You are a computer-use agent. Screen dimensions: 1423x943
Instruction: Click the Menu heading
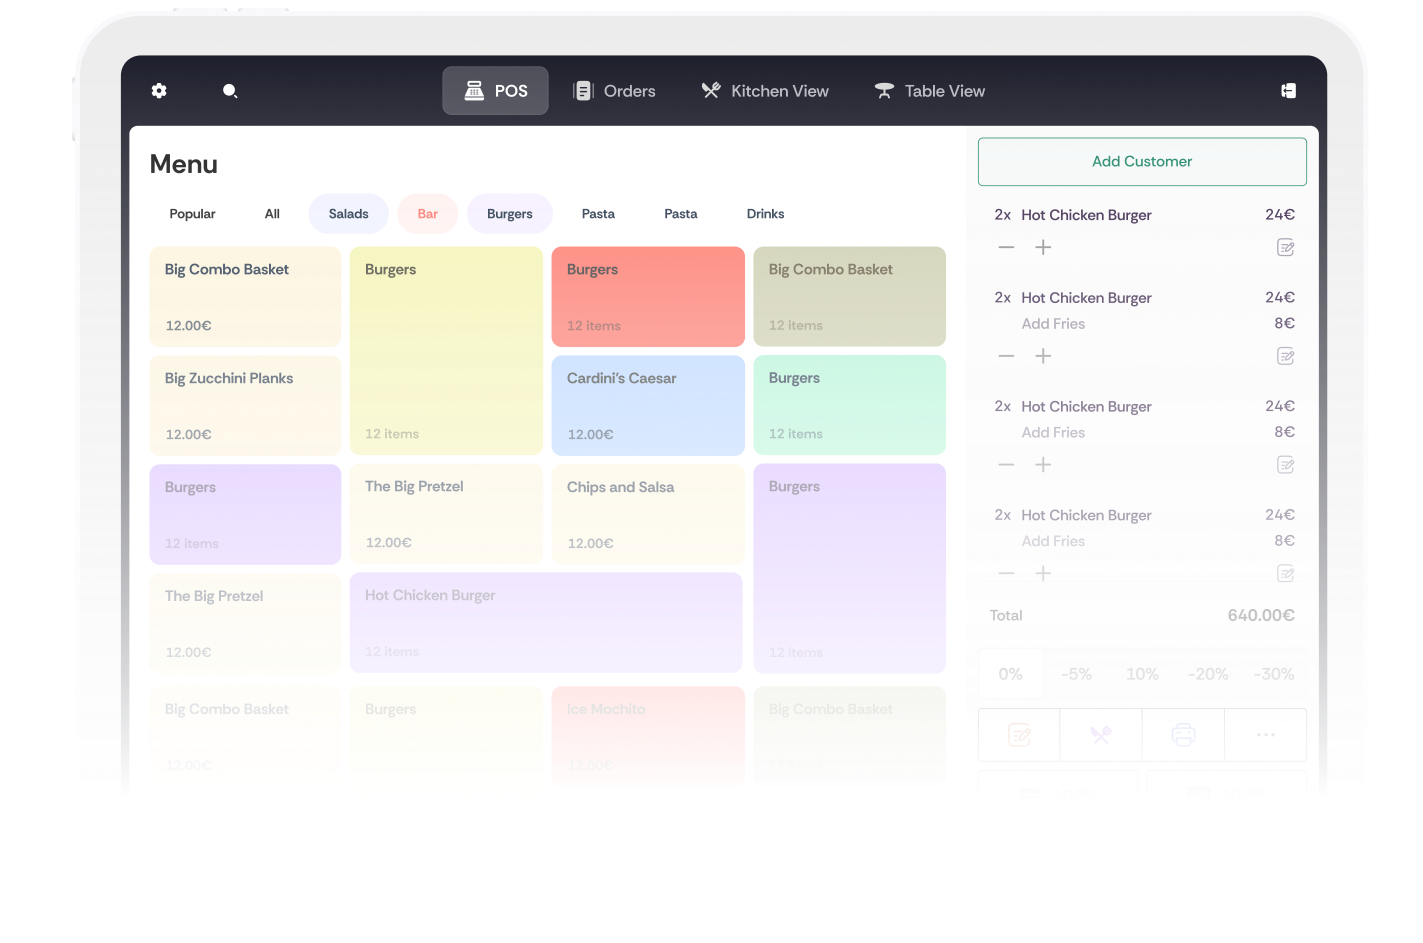[x=184, y=164]
